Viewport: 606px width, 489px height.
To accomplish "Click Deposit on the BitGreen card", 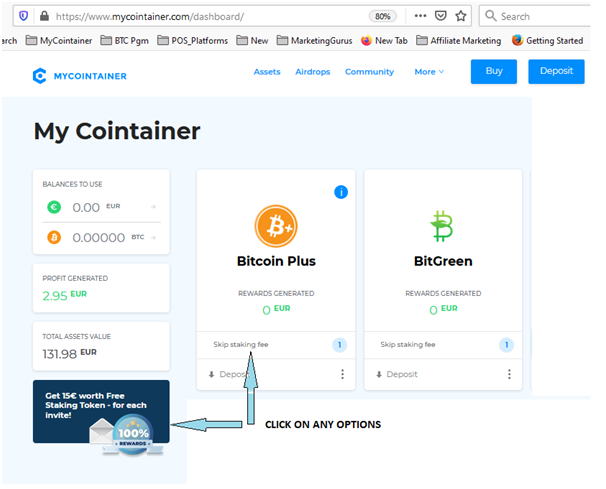I will point(397,374).
